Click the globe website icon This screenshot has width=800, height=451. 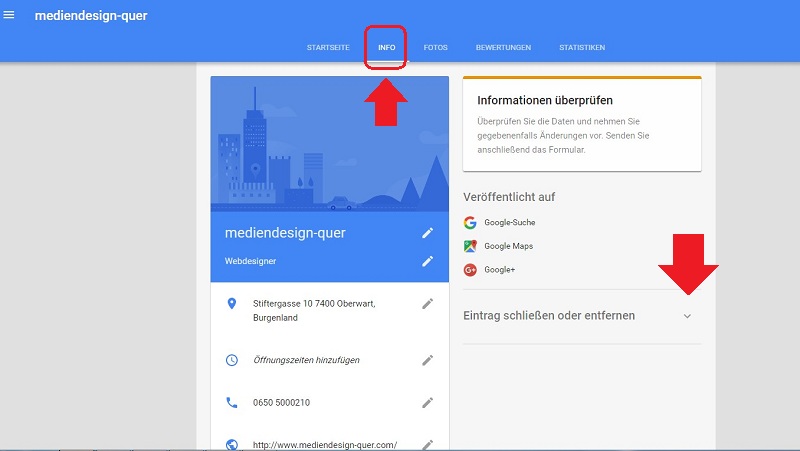click(x=232, y=444)
